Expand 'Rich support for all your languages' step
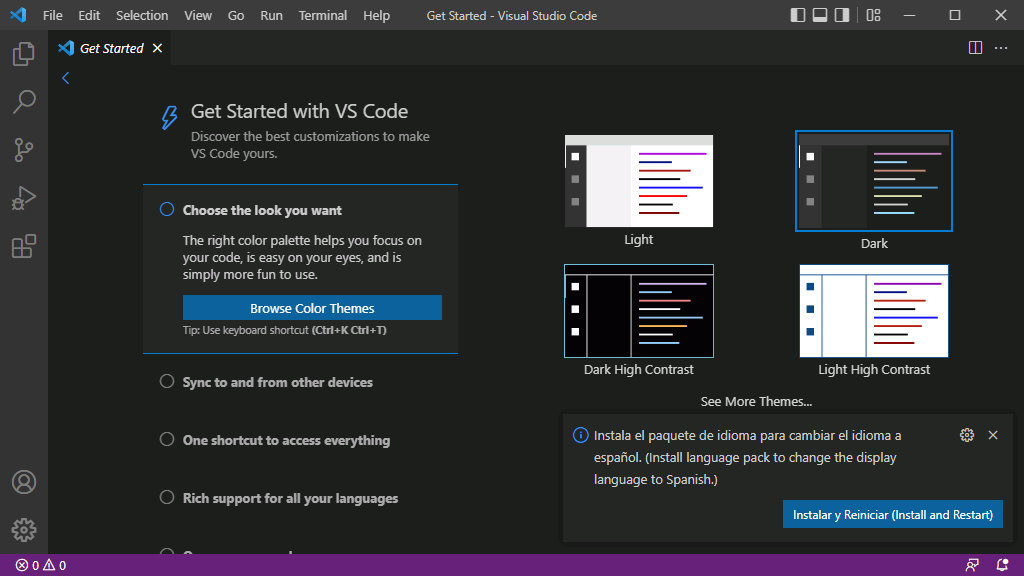The image size is (1024, 576). (290, 499)
